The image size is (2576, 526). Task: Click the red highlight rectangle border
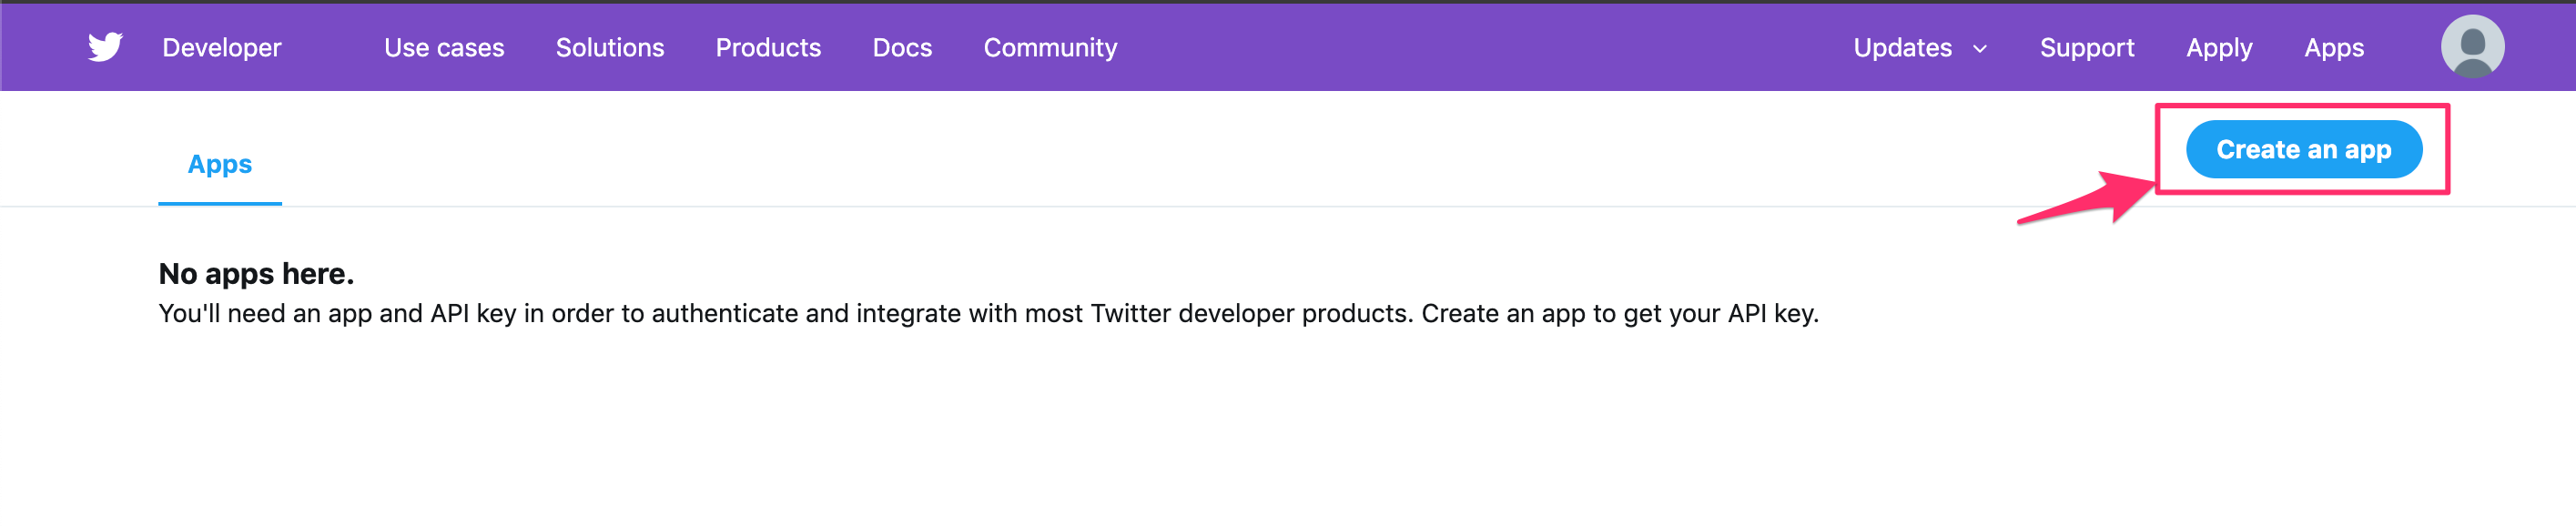pos(2158,105)
